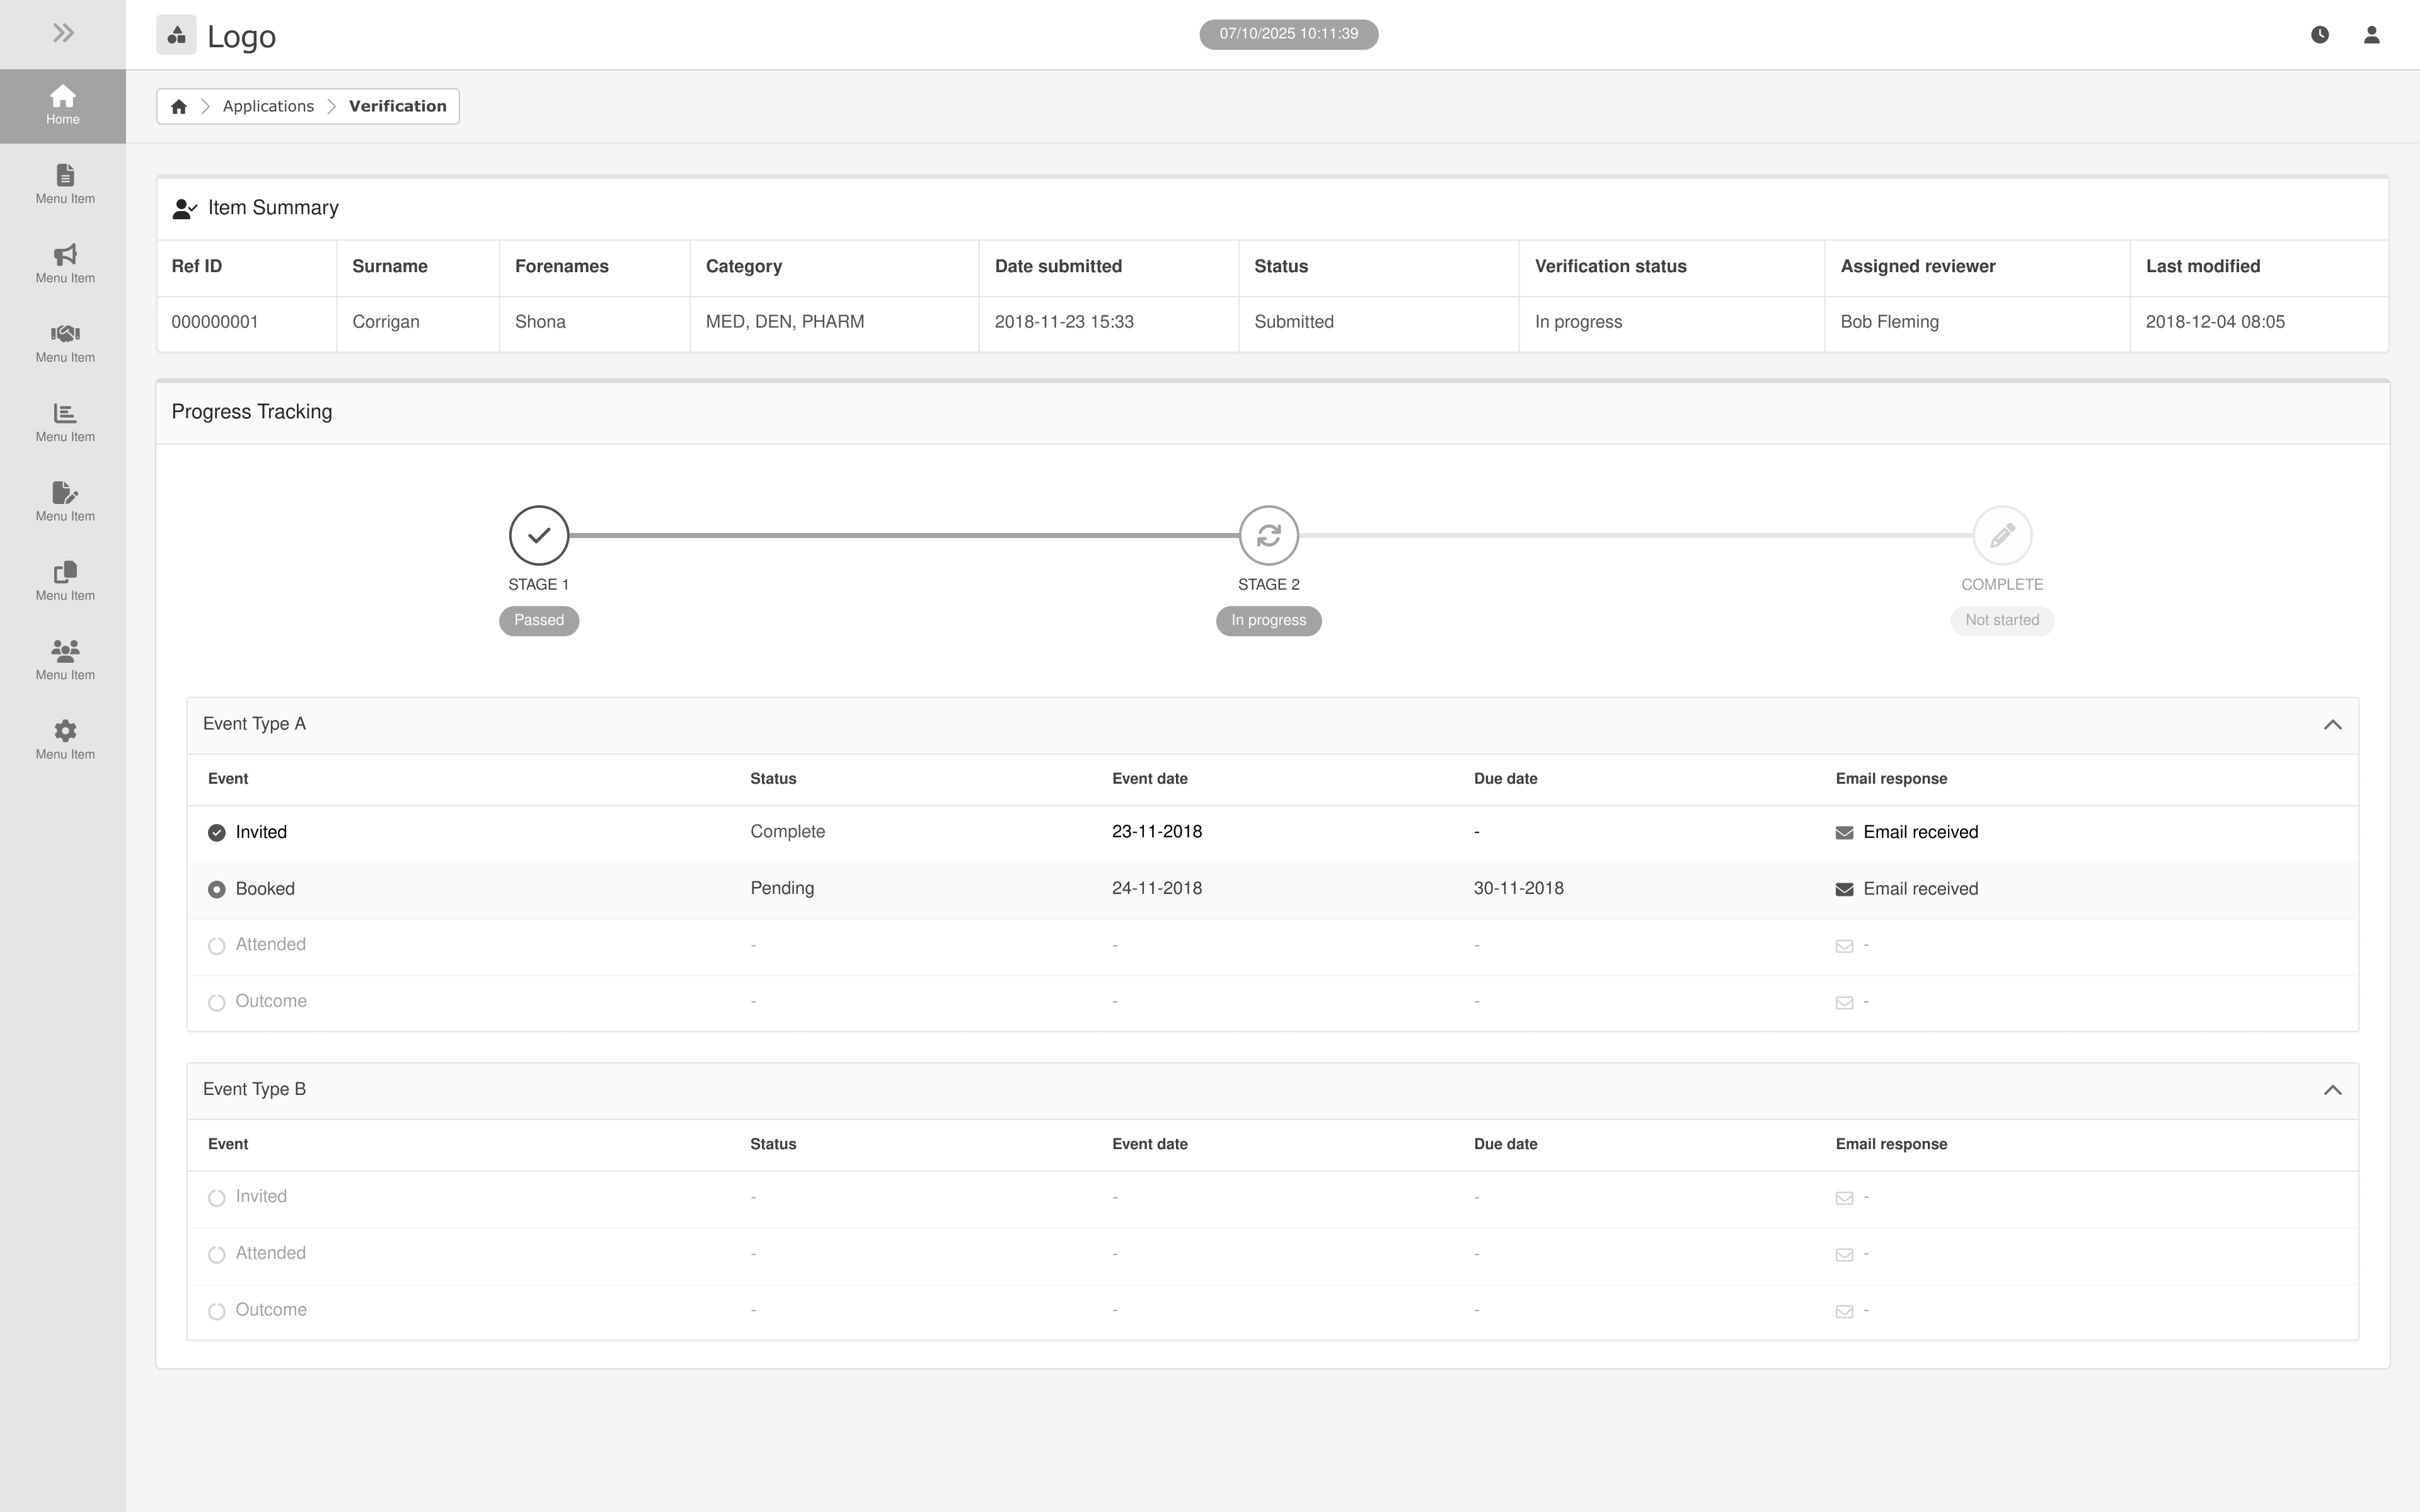Click the Complete status in Invited row

point(788,832)
